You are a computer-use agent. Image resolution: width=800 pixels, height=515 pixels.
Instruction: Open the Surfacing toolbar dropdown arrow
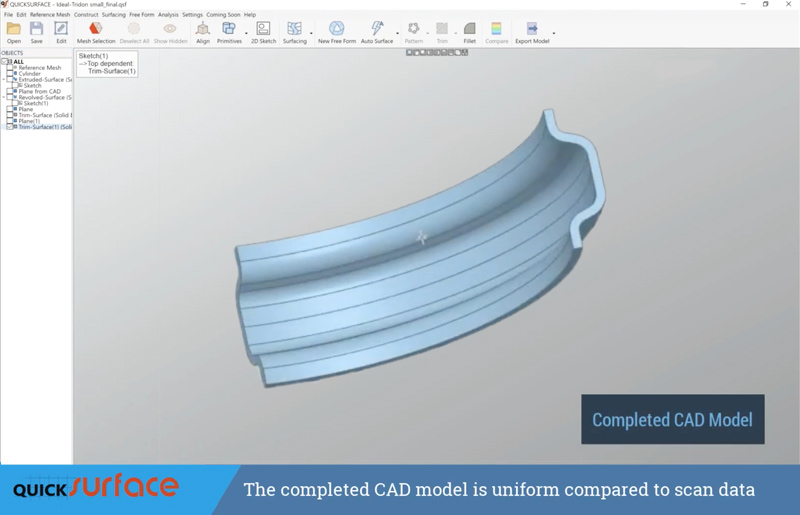[311, 34]
